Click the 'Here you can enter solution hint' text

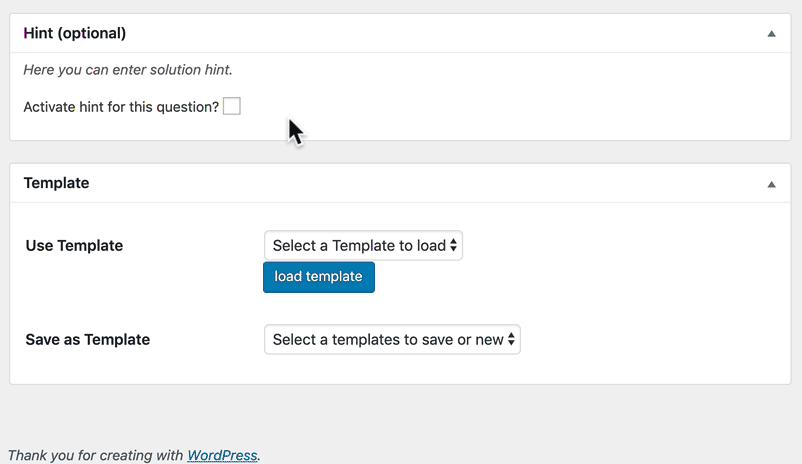[128, 70]
